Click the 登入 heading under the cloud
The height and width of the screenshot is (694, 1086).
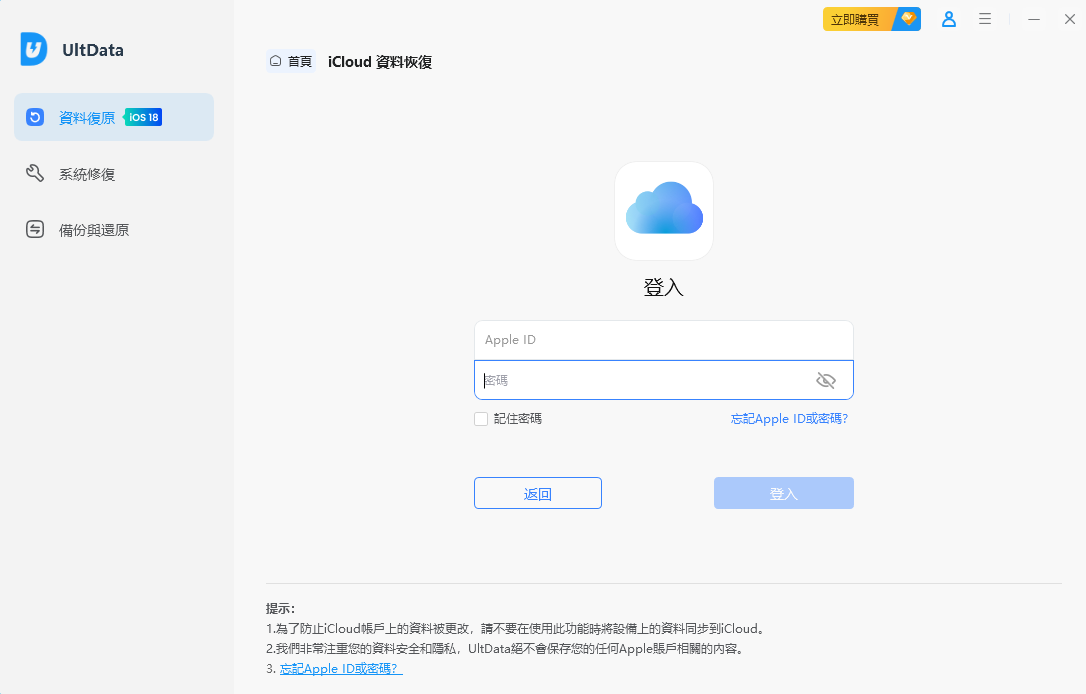(x=664, y=287)
